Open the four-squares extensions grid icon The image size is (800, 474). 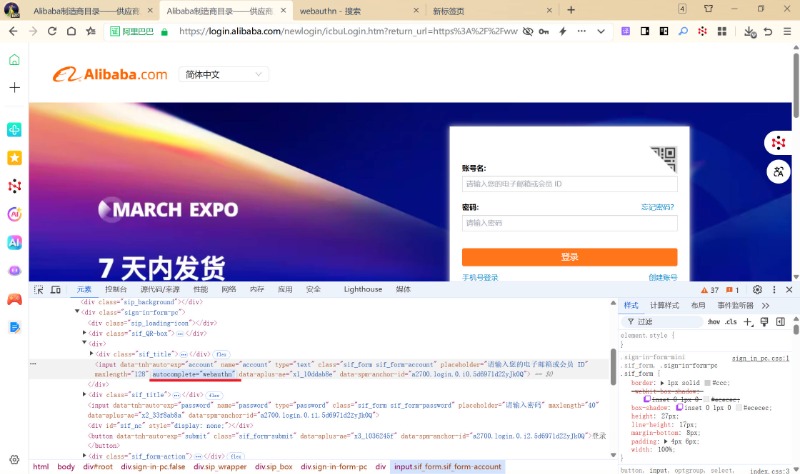tap(722, 31)
